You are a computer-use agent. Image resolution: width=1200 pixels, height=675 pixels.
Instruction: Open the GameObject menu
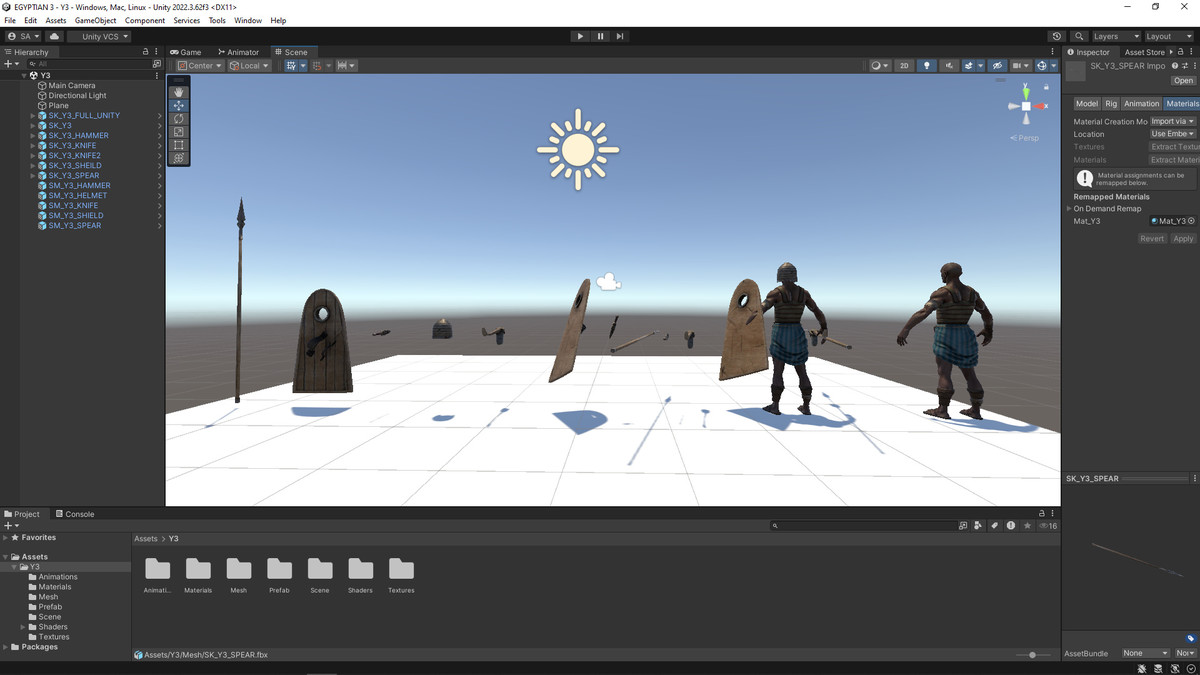(x=95, y=20)
